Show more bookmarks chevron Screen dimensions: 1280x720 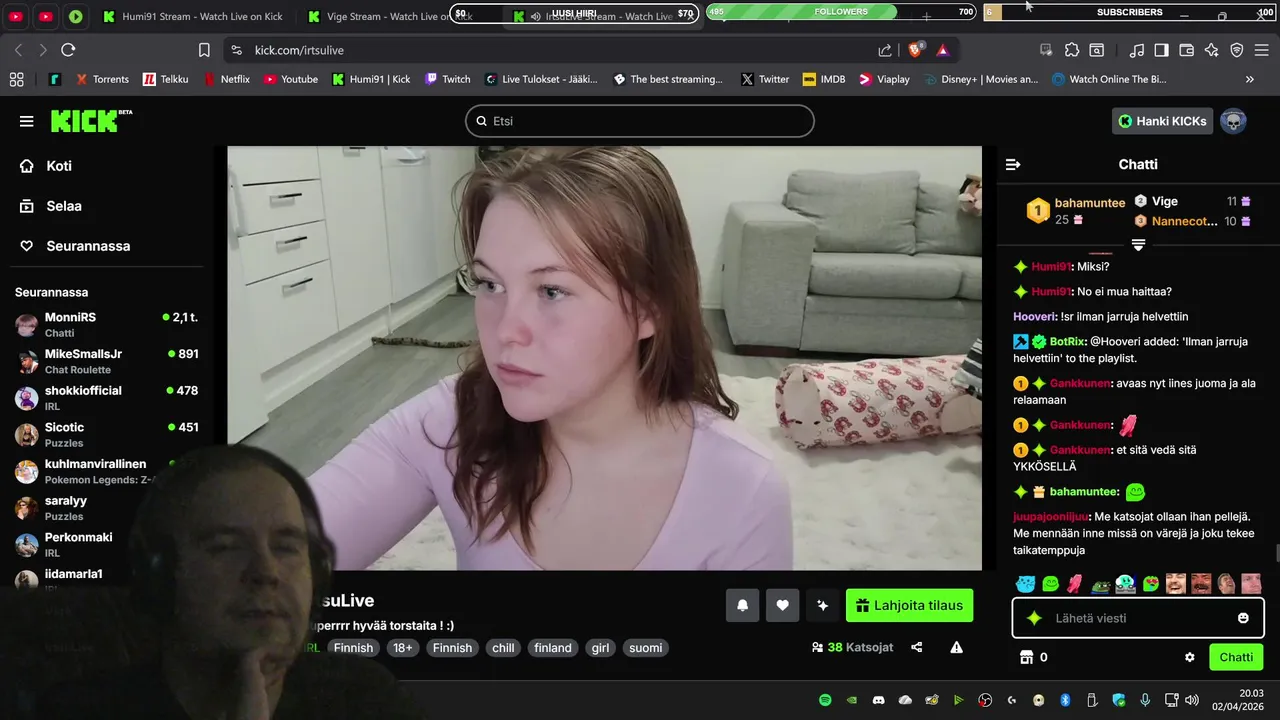1249,79
